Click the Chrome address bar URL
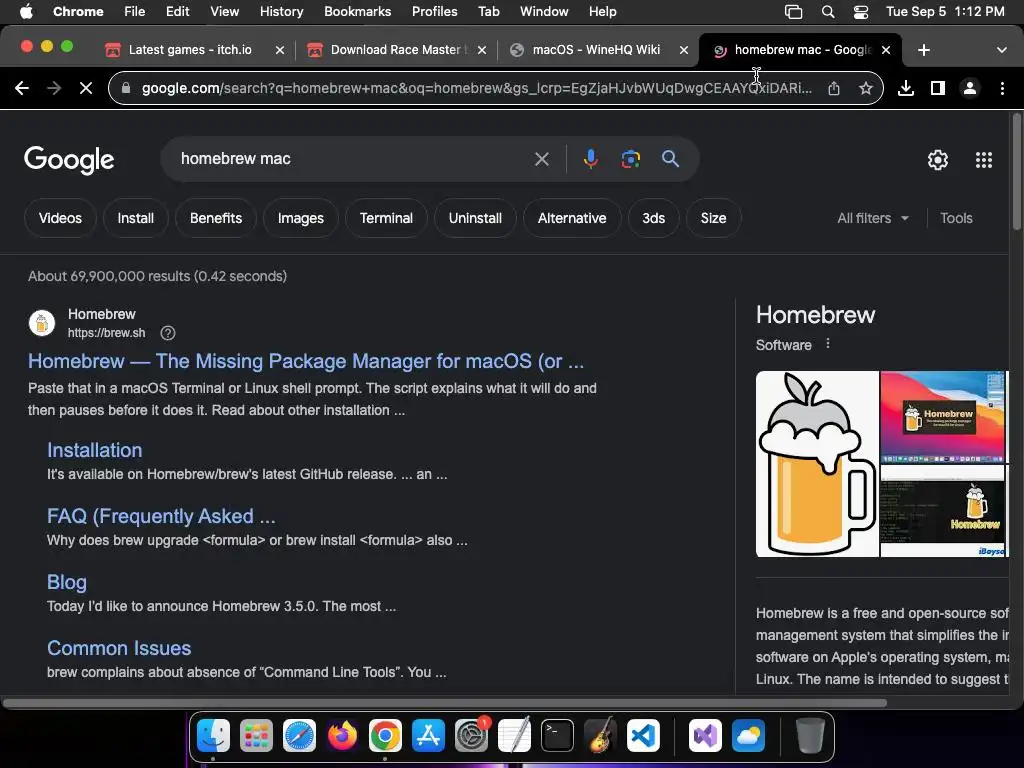The image size is (1024, 768). click(x=477, y=88)
